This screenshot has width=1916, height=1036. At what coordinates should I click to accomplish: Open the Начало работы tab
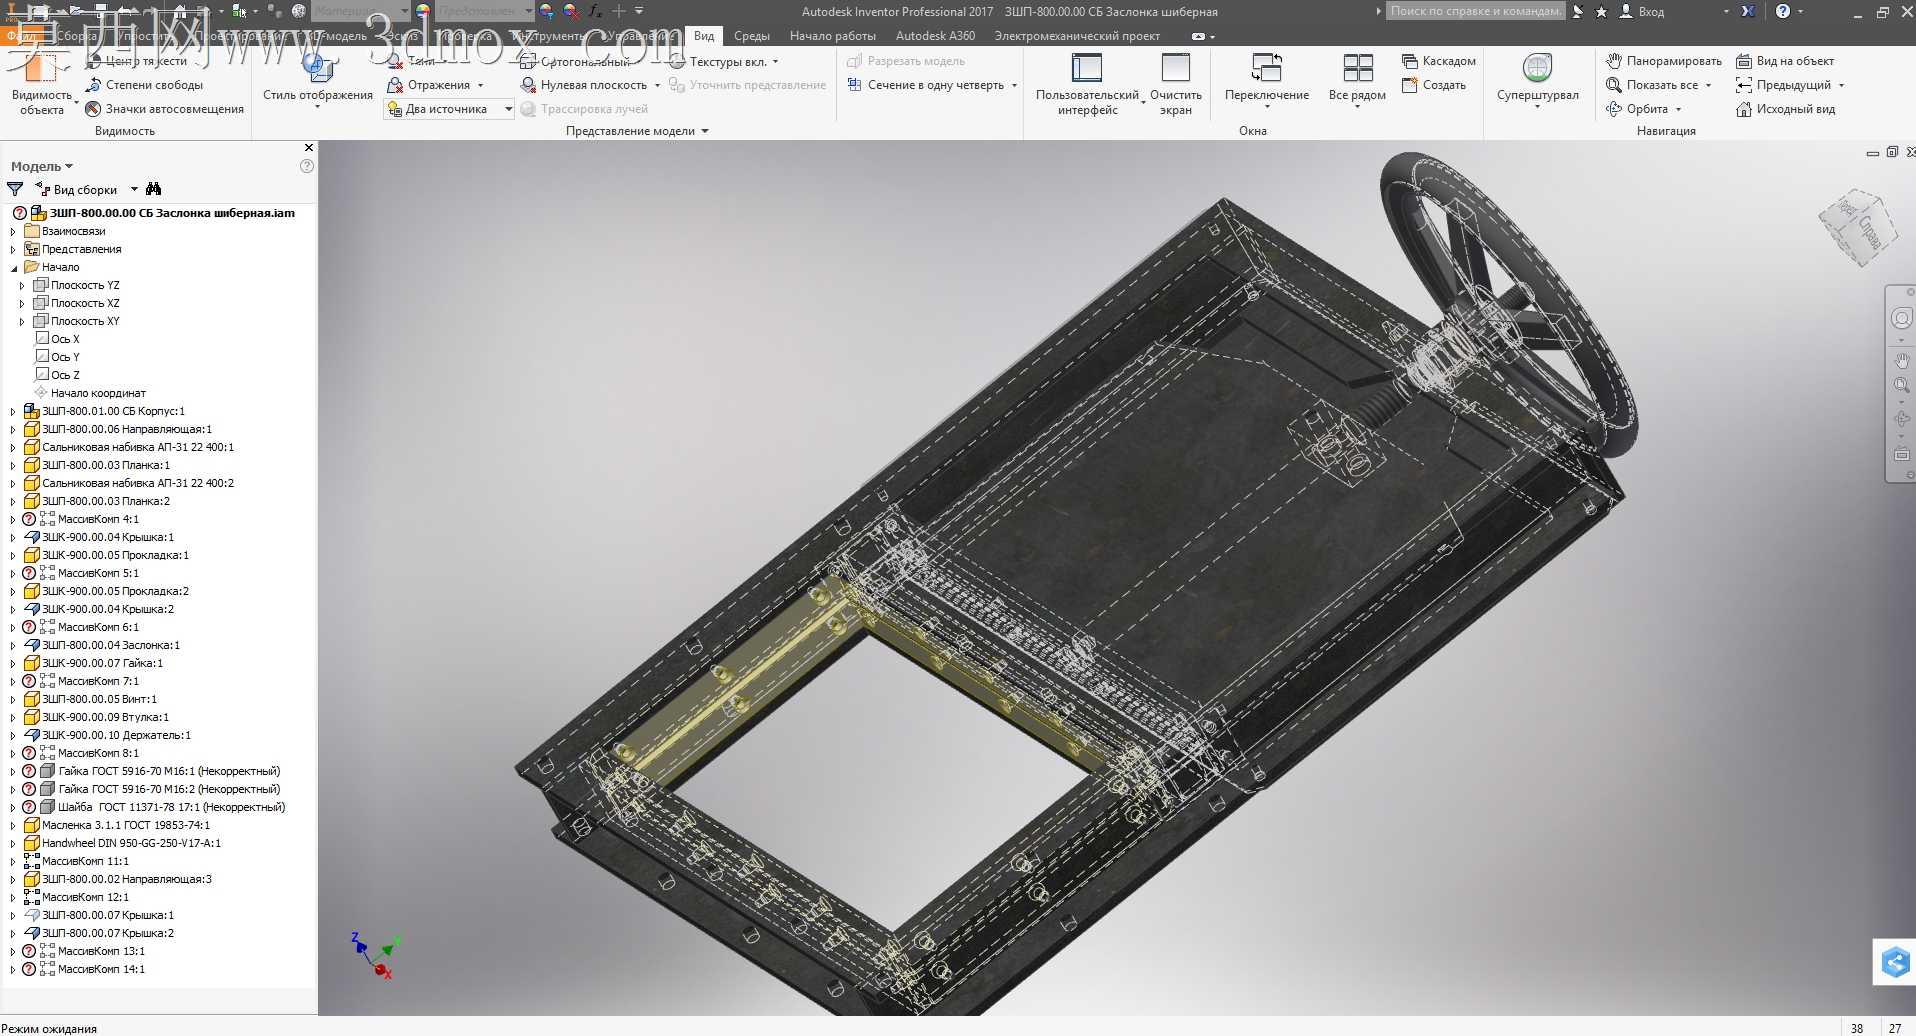click(x=833, y=36)
